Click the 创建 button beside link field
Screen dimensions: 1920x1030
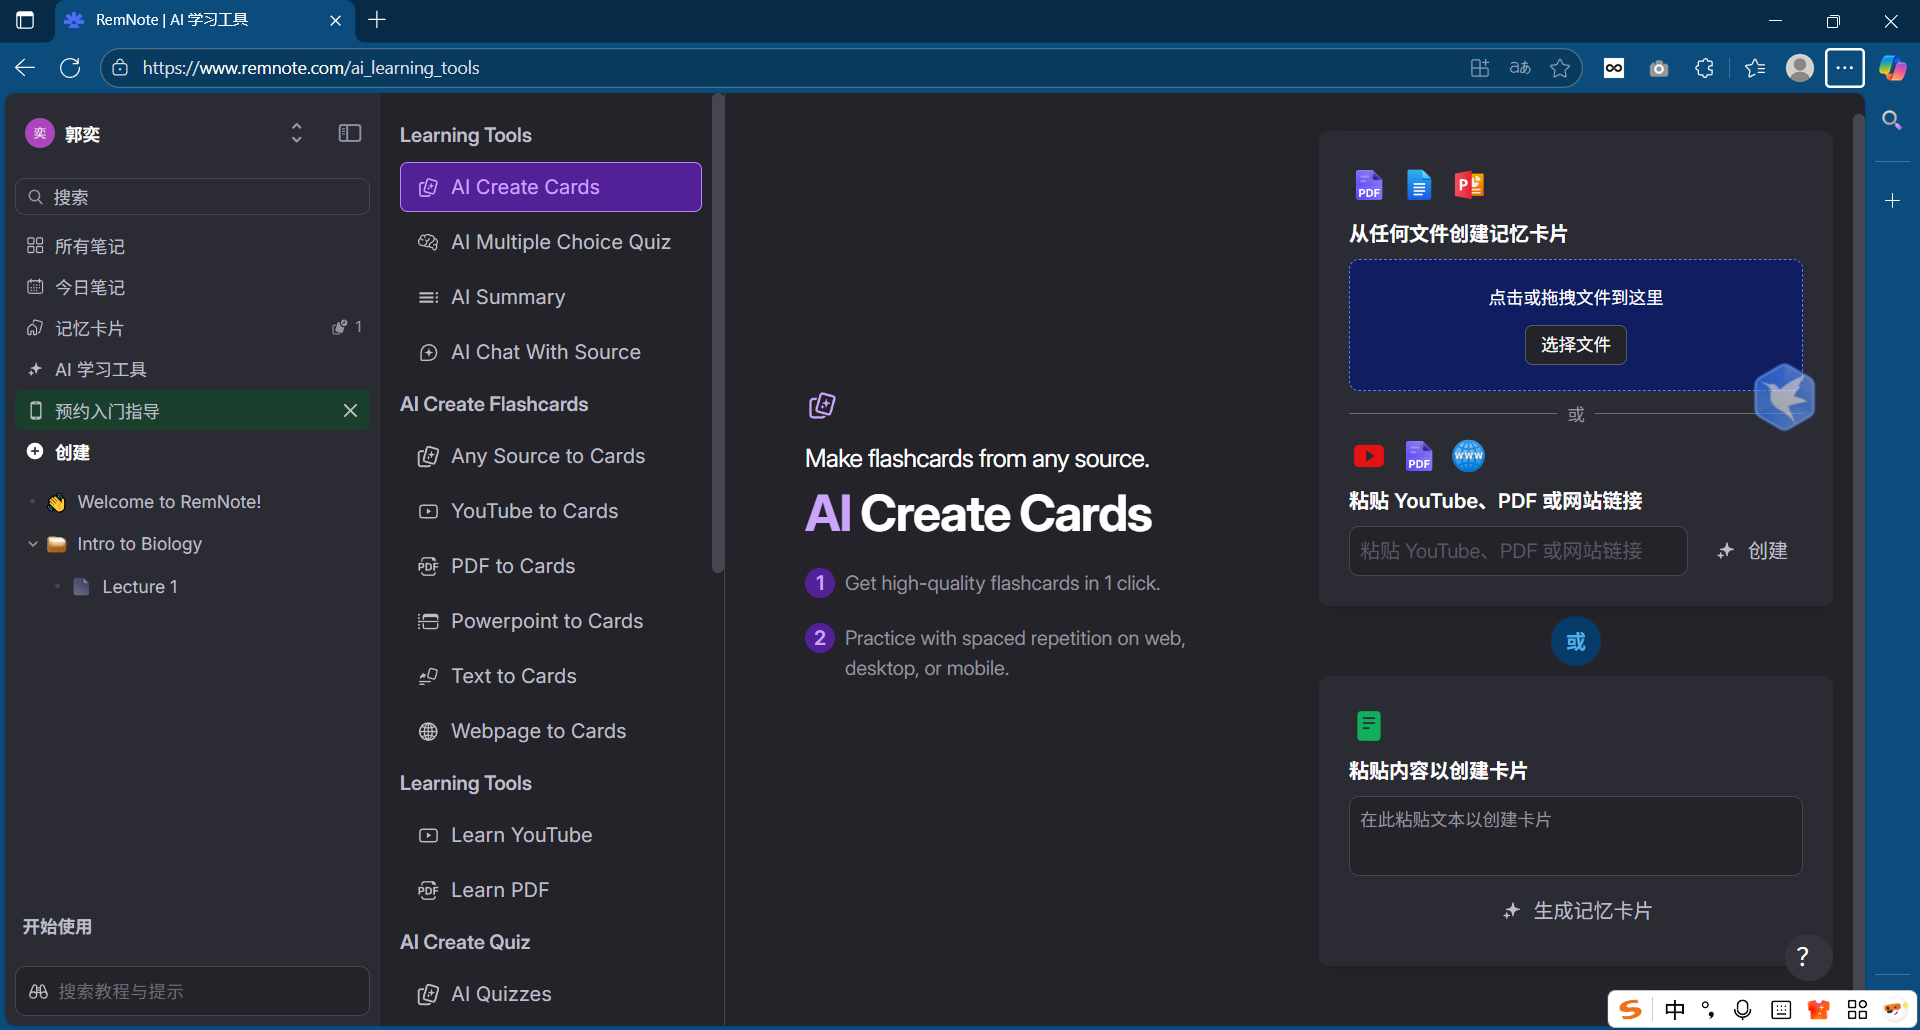[x=1752, y=551]
